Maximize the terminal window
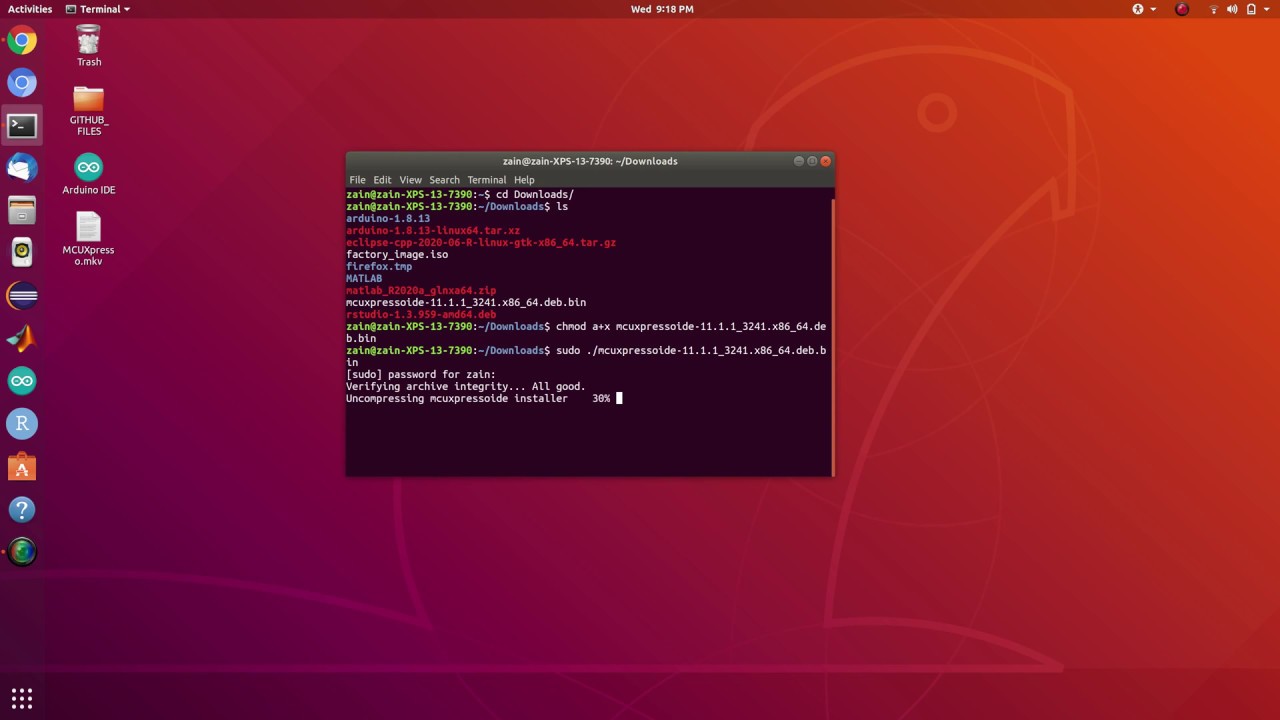This screenshot has height=720, width=1280. click(812, 161)
